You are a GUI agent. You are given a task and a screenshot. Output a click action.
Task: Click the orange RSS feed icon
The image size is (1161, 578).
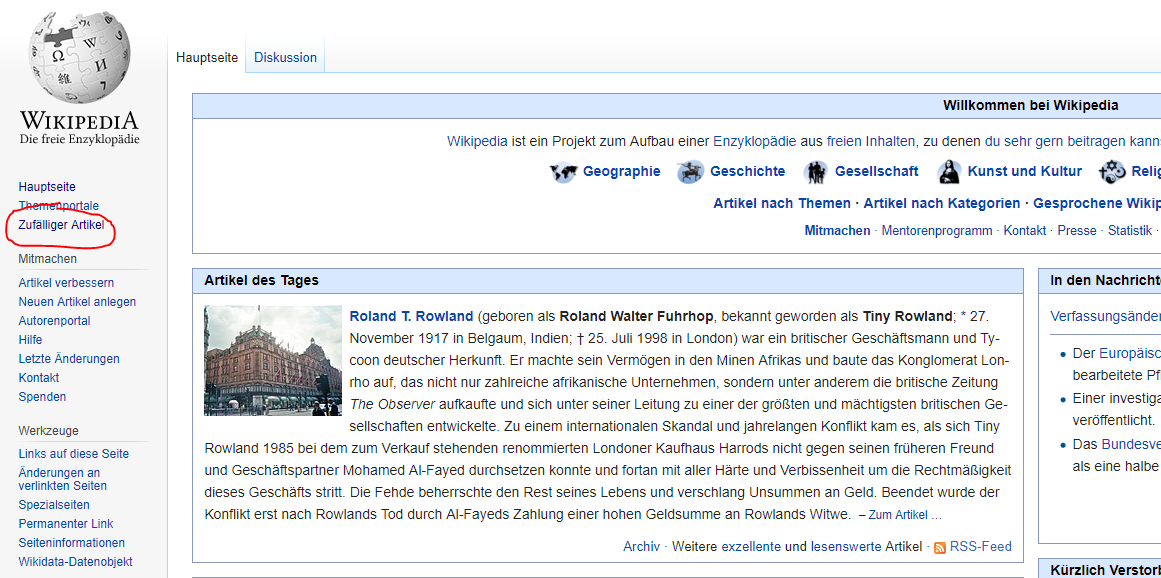[x=940, y=548]
